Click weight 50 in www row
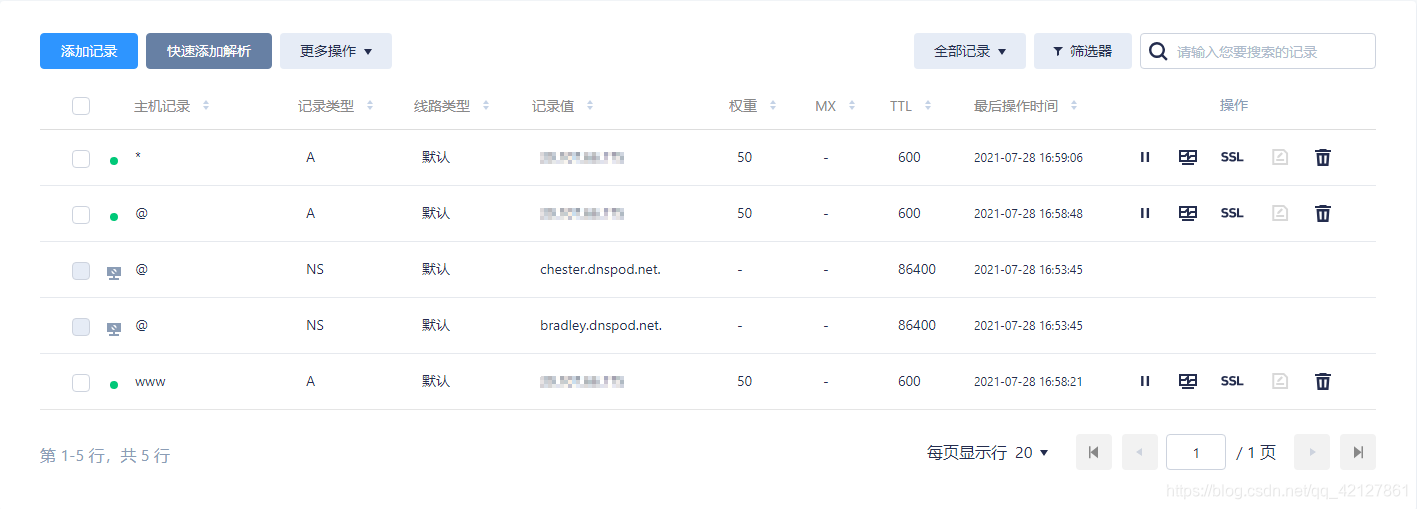Image resolution: width=1417 pixels, height=509 pixels. click(744, 381)
